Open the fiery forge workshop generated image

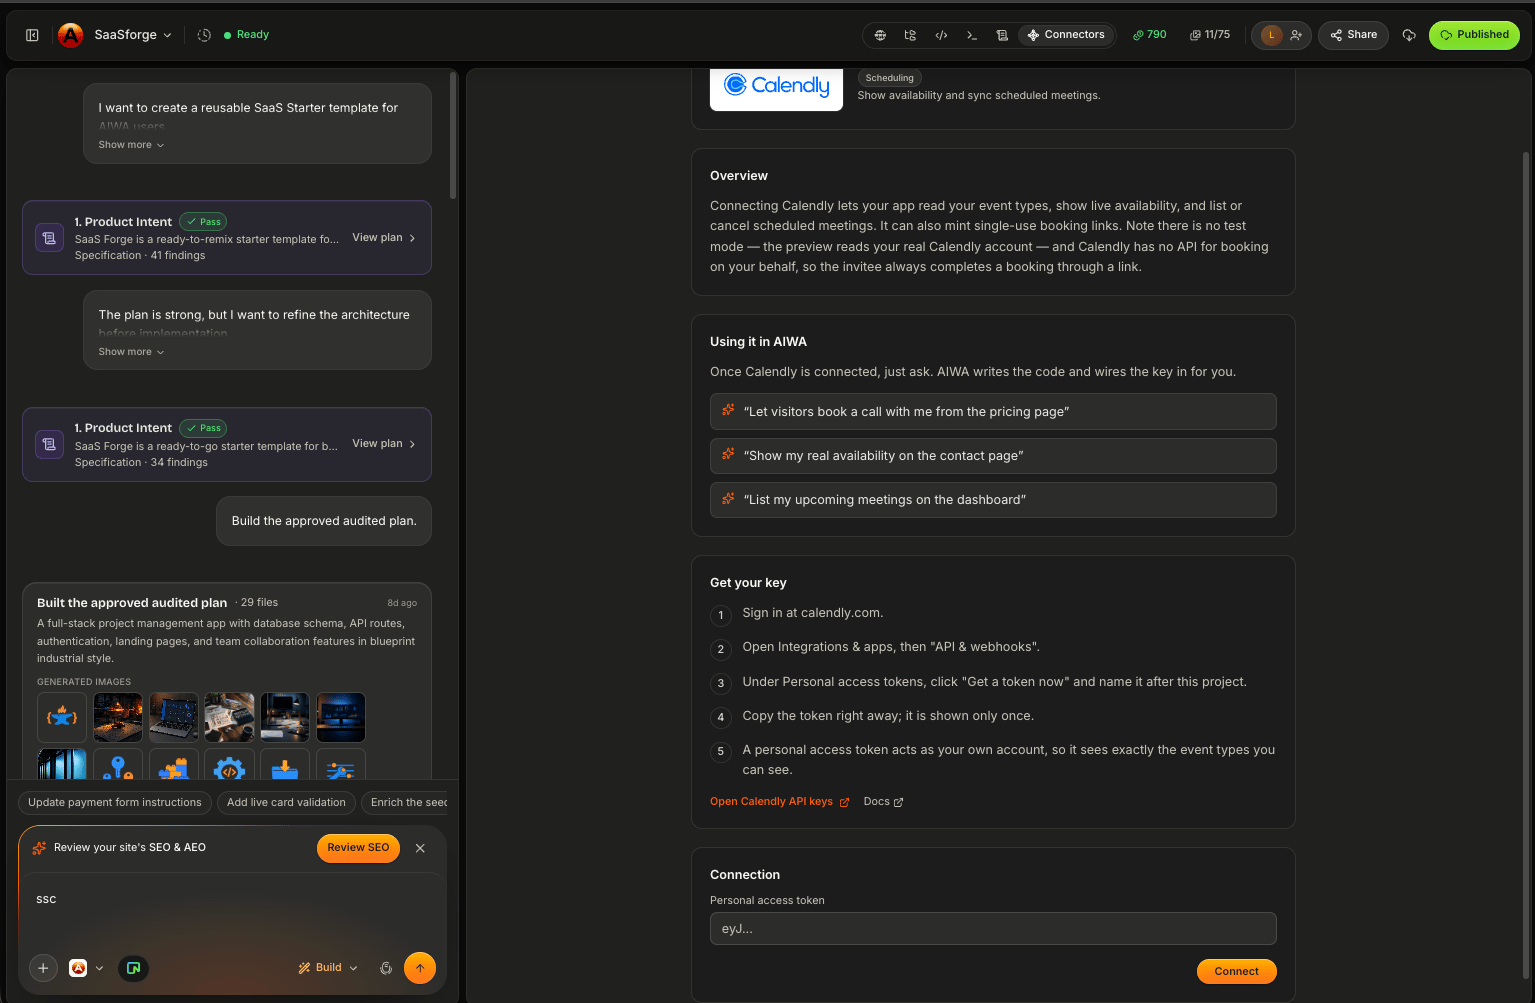tap(118, 717)
